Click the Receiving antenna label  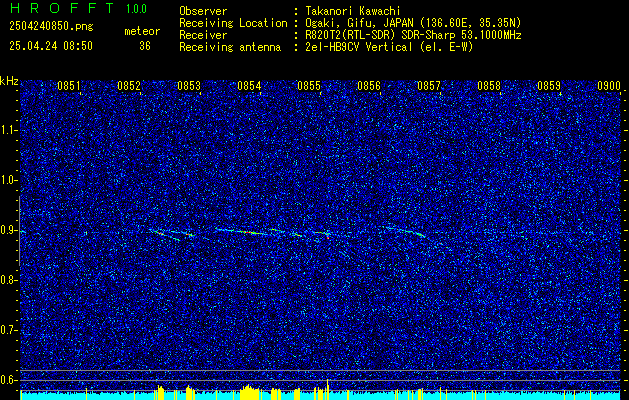pos(230,47)
